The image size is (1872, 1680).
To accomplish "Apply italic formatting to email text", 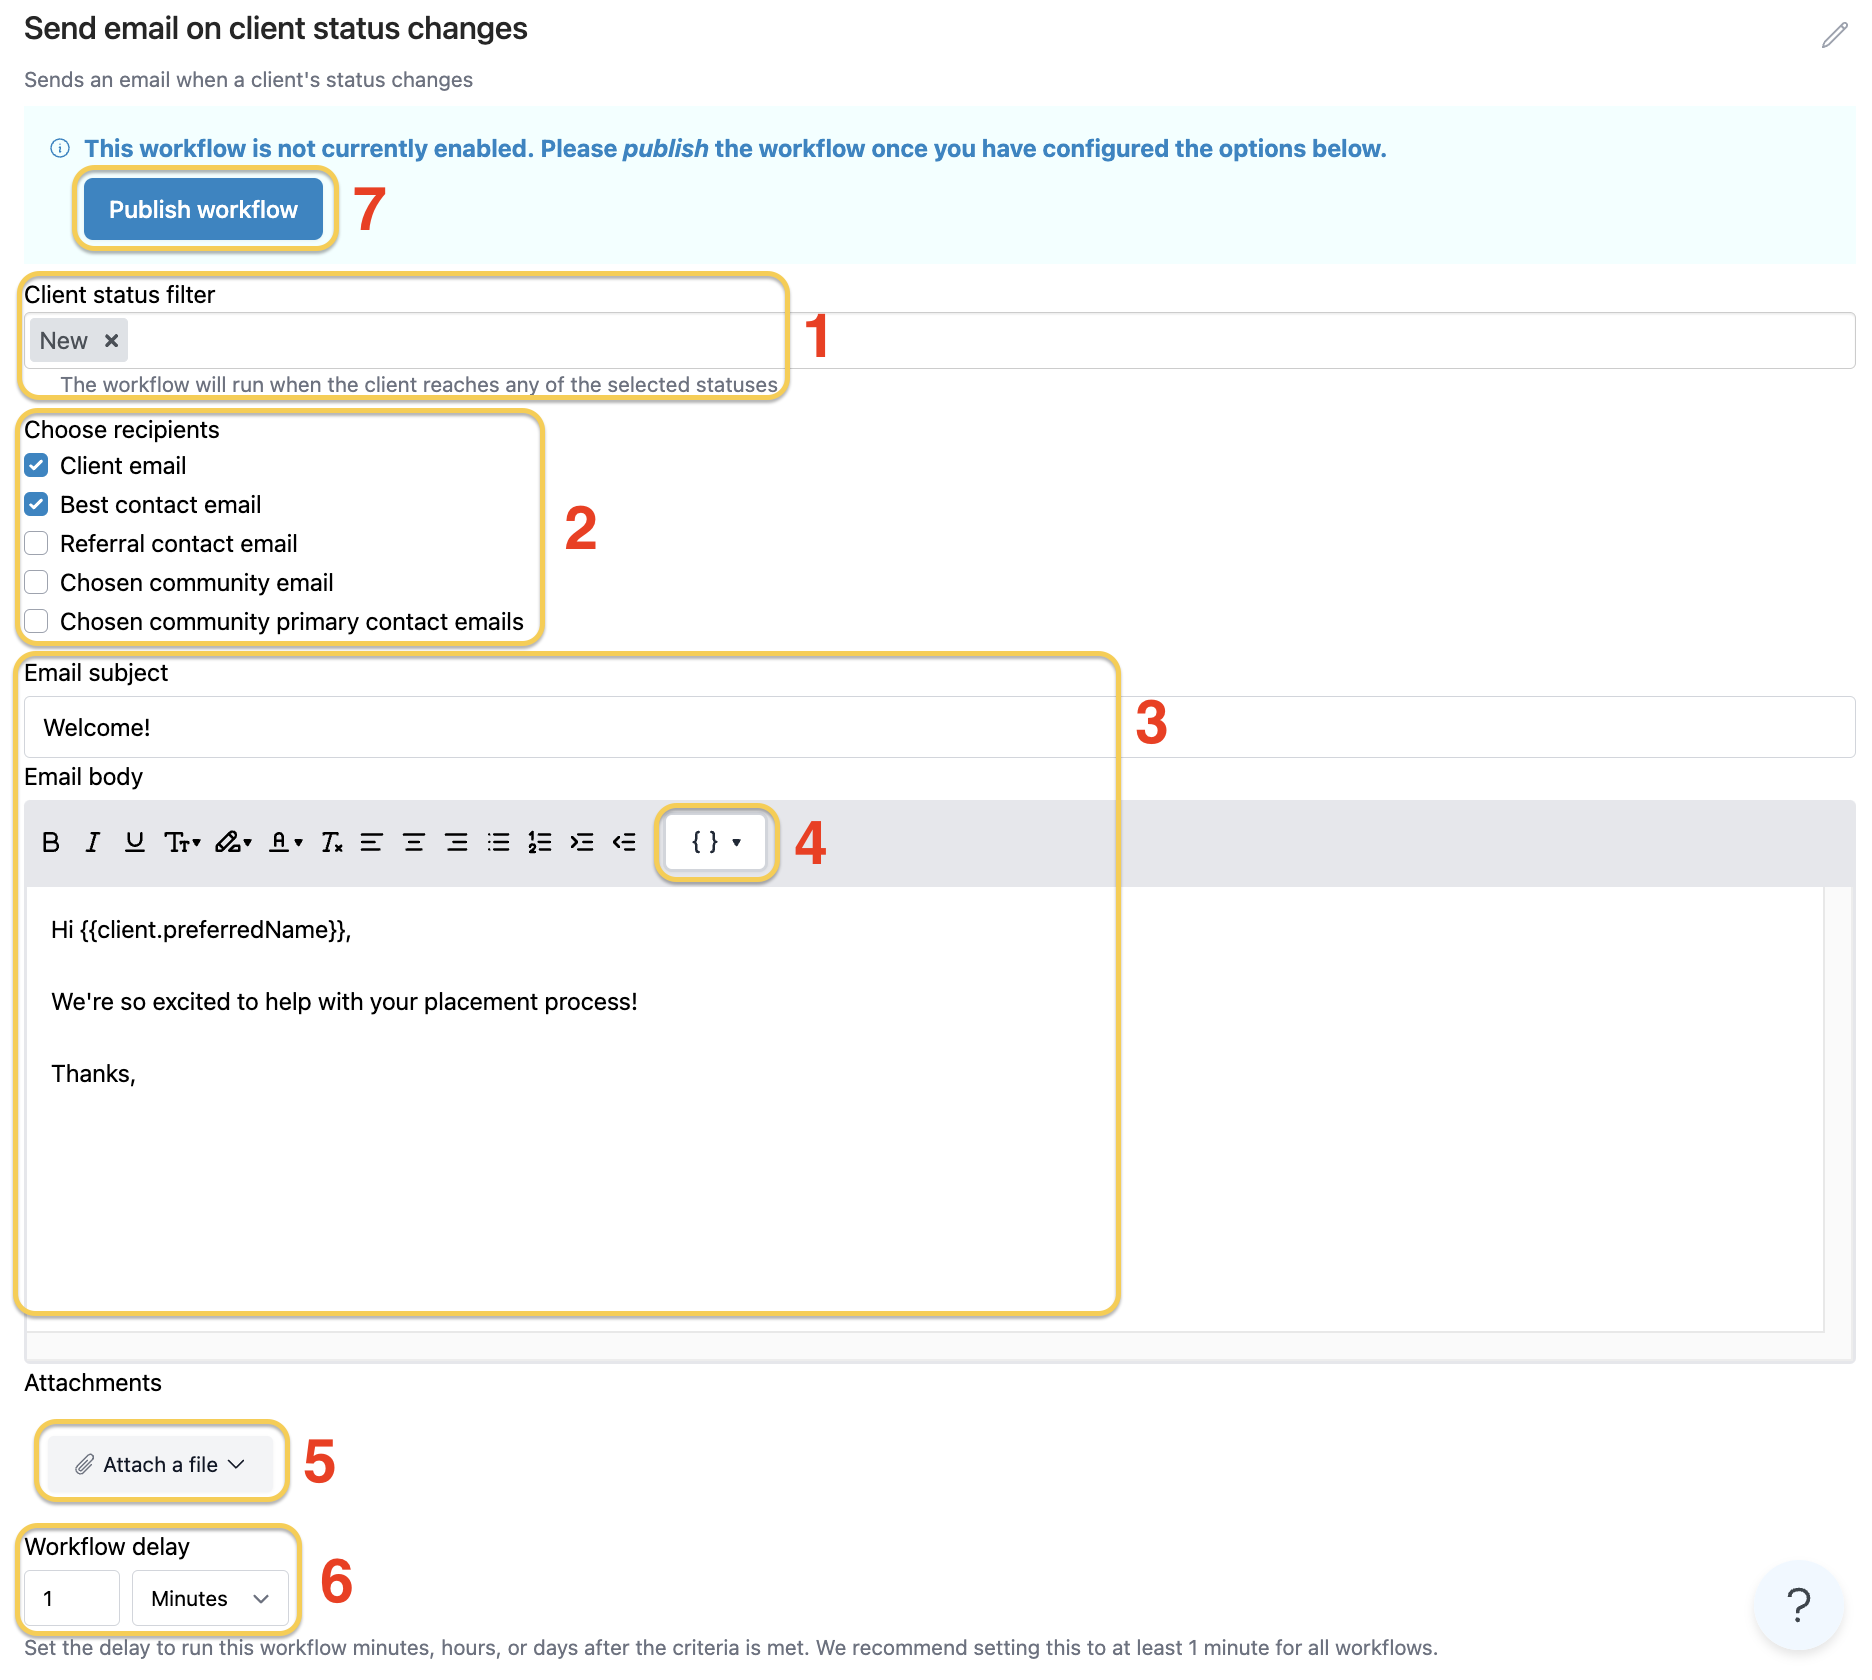I will [x=92, y=842].
